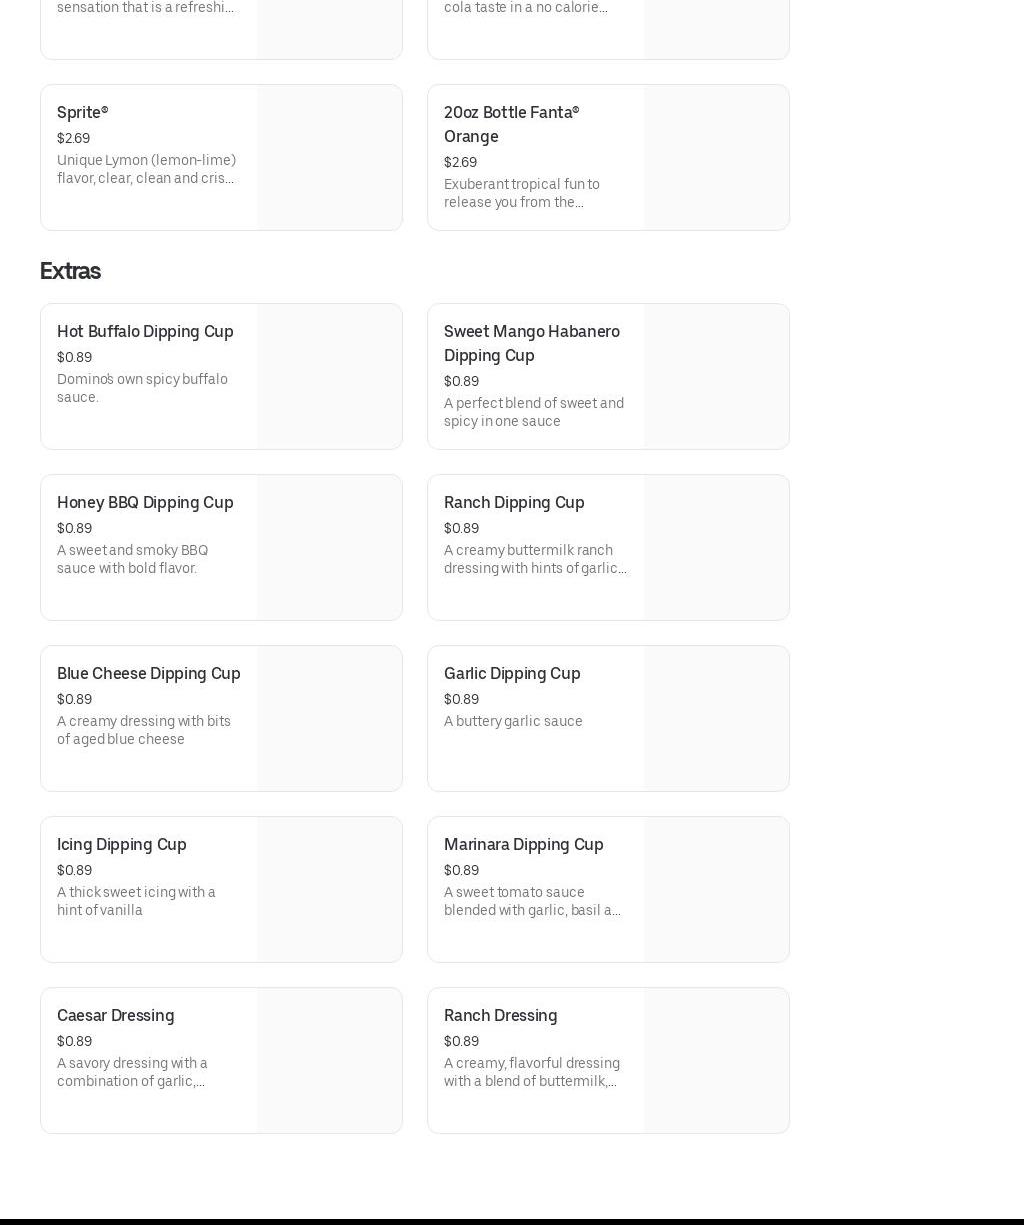Click the Icing Dipping Cup description text
This screenshot has width=1024, height=1225.
coord(136,901)
